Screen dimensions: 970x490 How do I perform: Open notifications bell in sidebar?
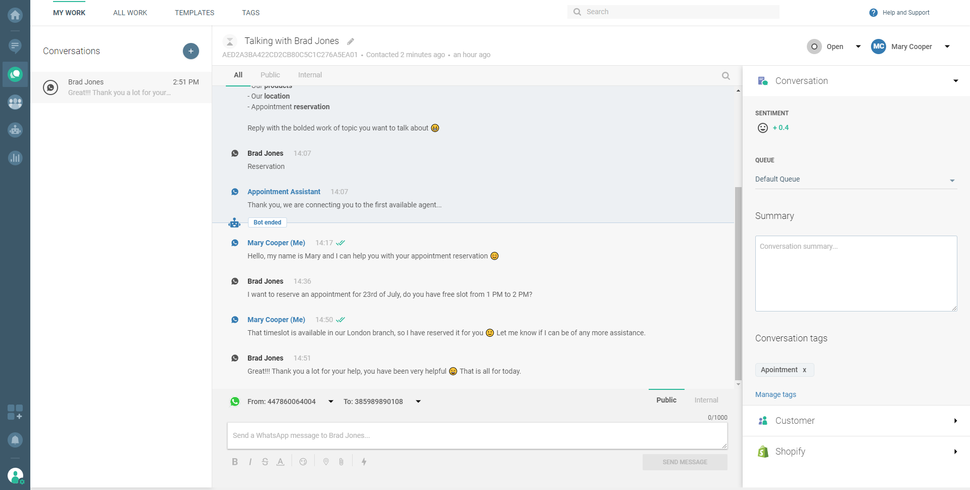point(15,440)
